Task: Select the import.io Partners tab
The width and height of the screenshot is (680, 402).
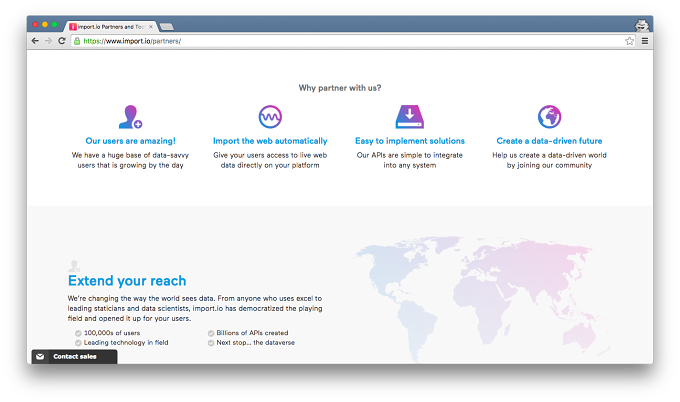Action: coord(111,26)
